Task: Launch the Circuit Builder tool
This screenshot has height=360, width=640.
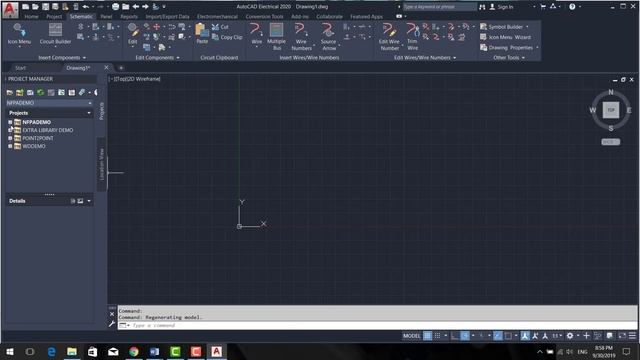Action: [55, 33]
